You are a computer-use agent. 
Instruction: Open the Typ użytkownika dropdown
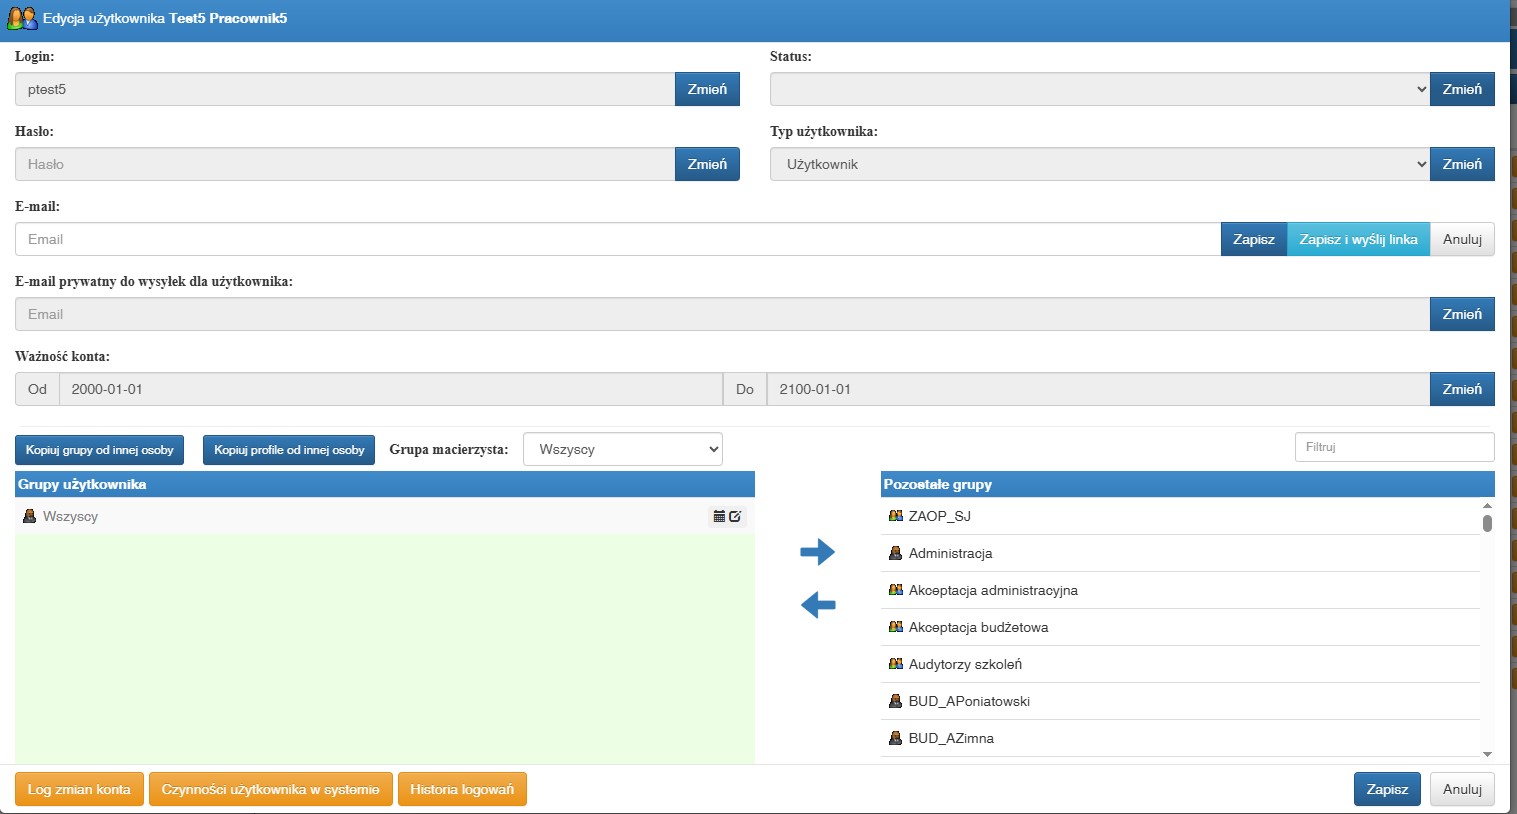pyautogui.click(x=1100, y=164)
